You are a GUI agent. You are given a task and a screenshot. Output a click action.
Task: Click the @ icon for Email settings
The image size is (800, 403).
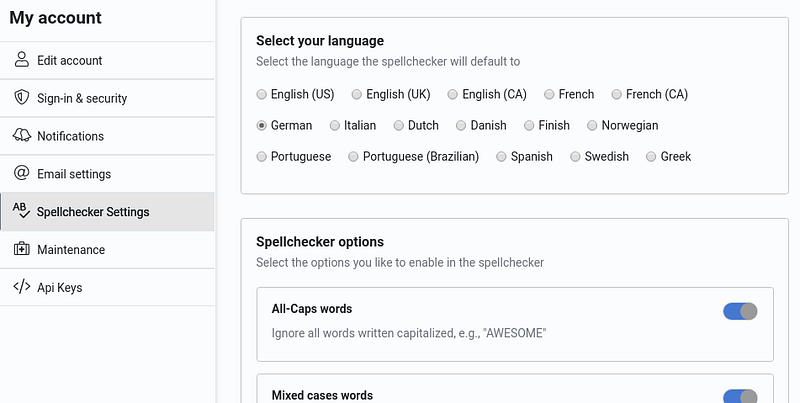click(21, 173)
